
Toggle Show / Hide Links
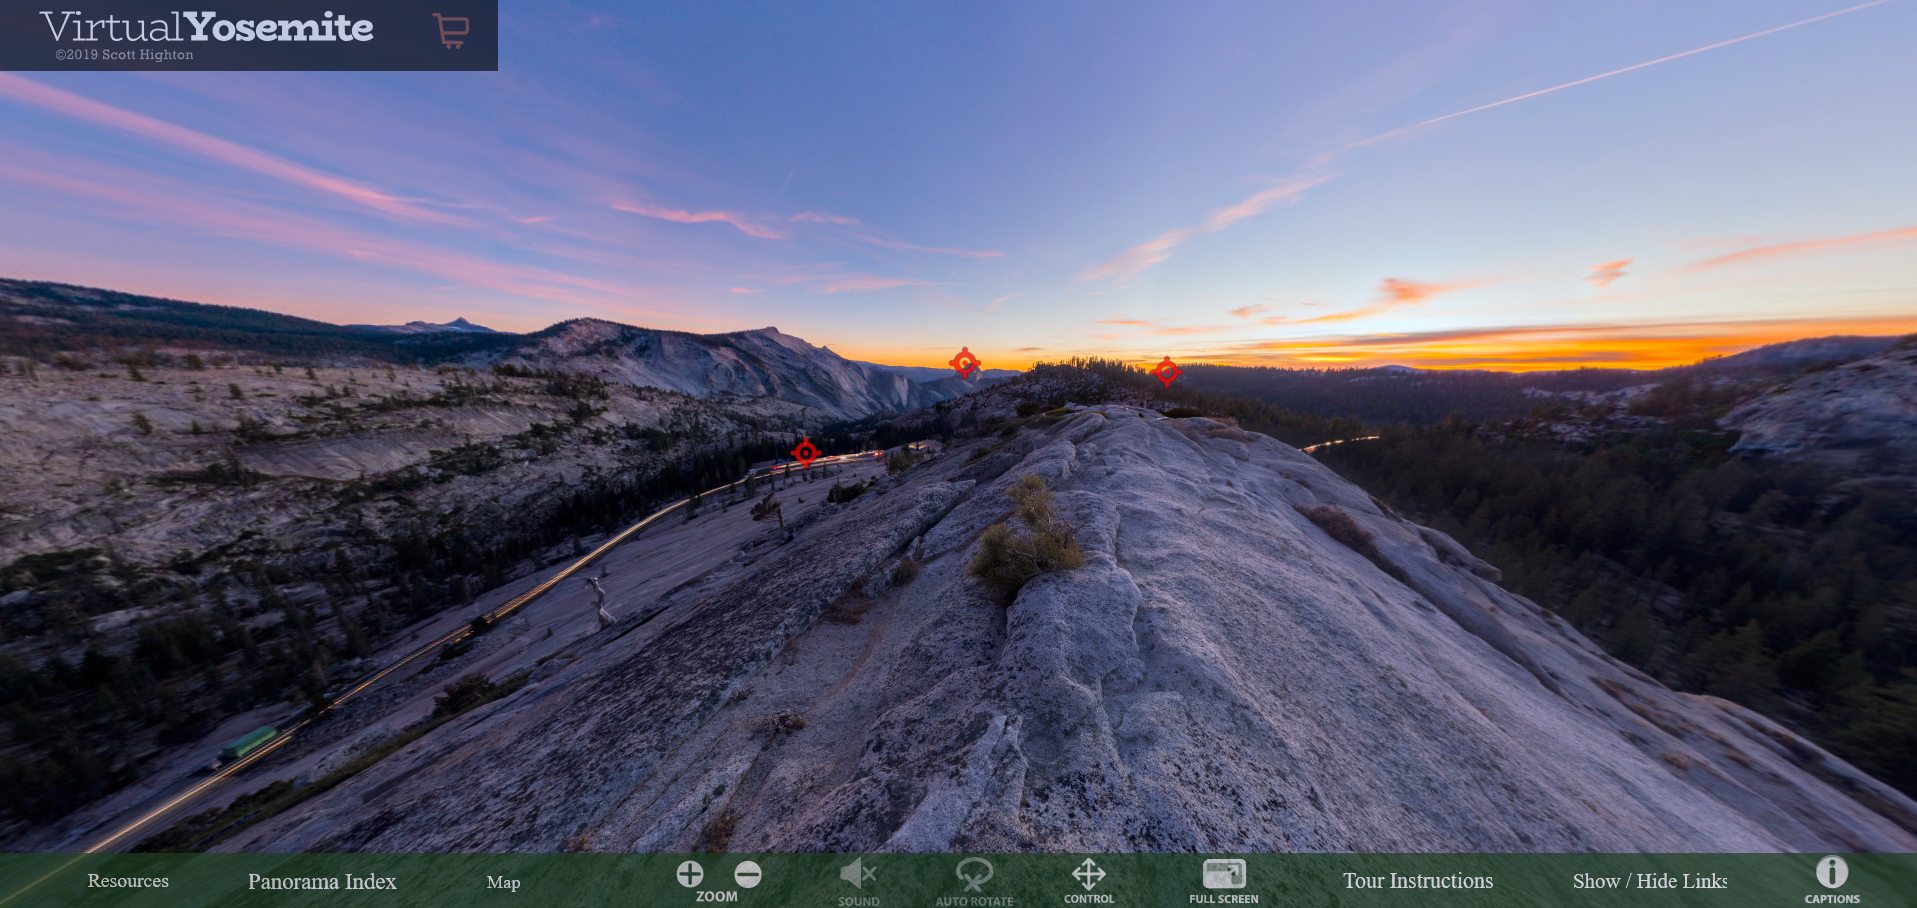coord(1649,881)
